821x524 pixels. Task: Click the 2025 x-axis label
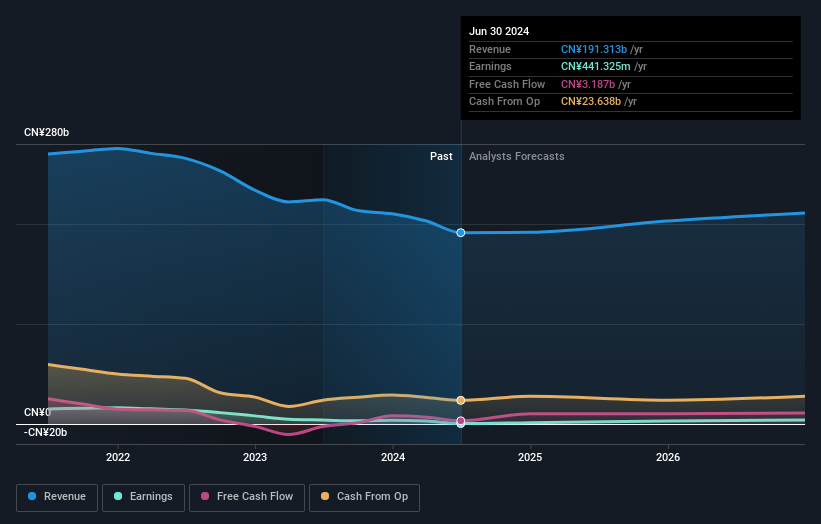(530, 457)
